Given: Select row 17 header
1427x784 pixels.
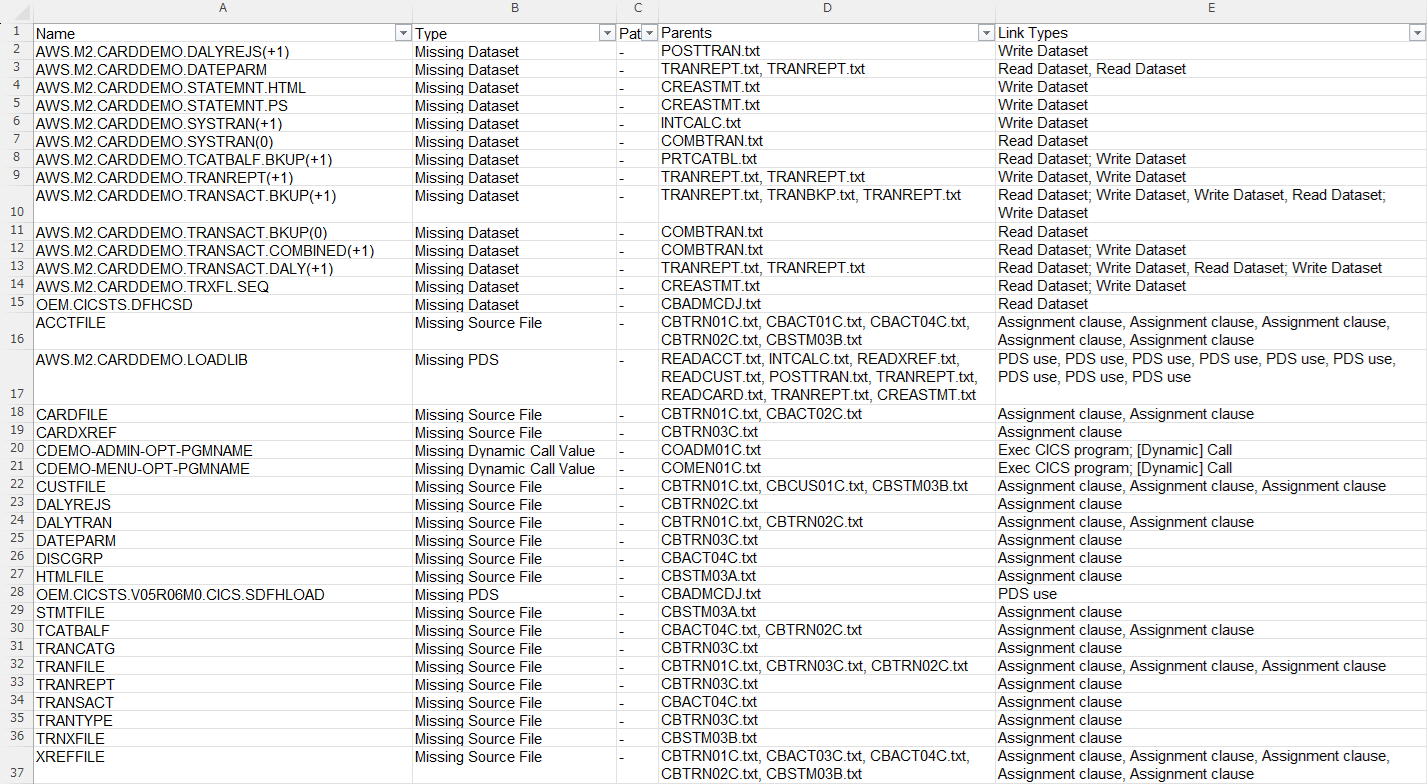Looking at the screenshot, I should click(x=16, y=377).
